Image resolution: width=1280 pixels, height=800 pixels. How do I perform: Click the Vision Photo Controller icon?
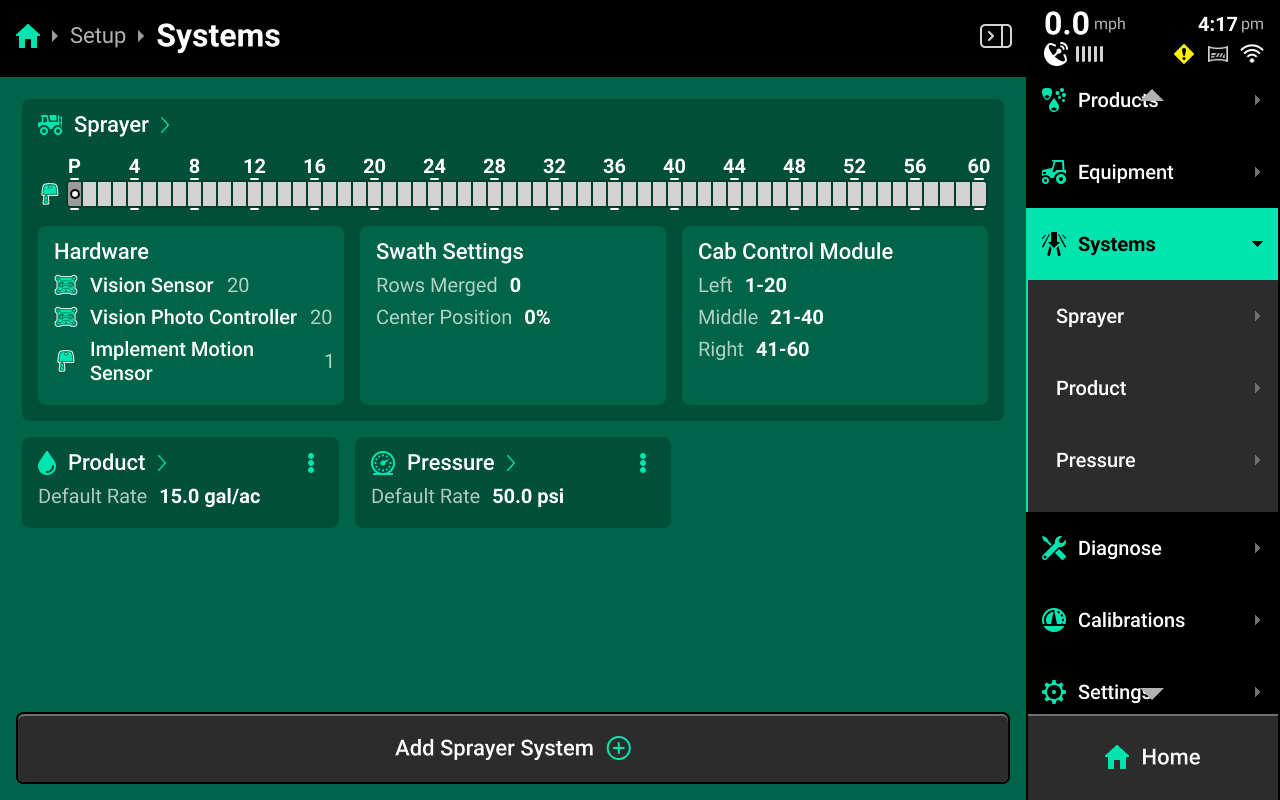click(x=66, y=318)
